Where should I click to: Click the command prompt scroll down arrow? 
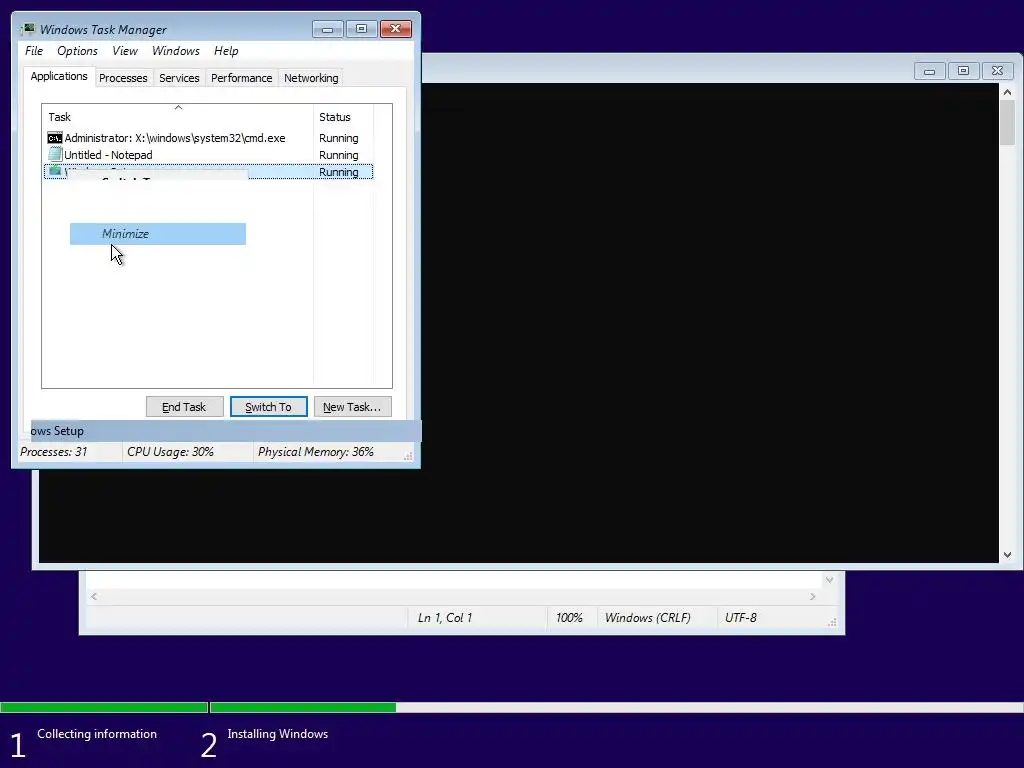tap(1008, 555)
